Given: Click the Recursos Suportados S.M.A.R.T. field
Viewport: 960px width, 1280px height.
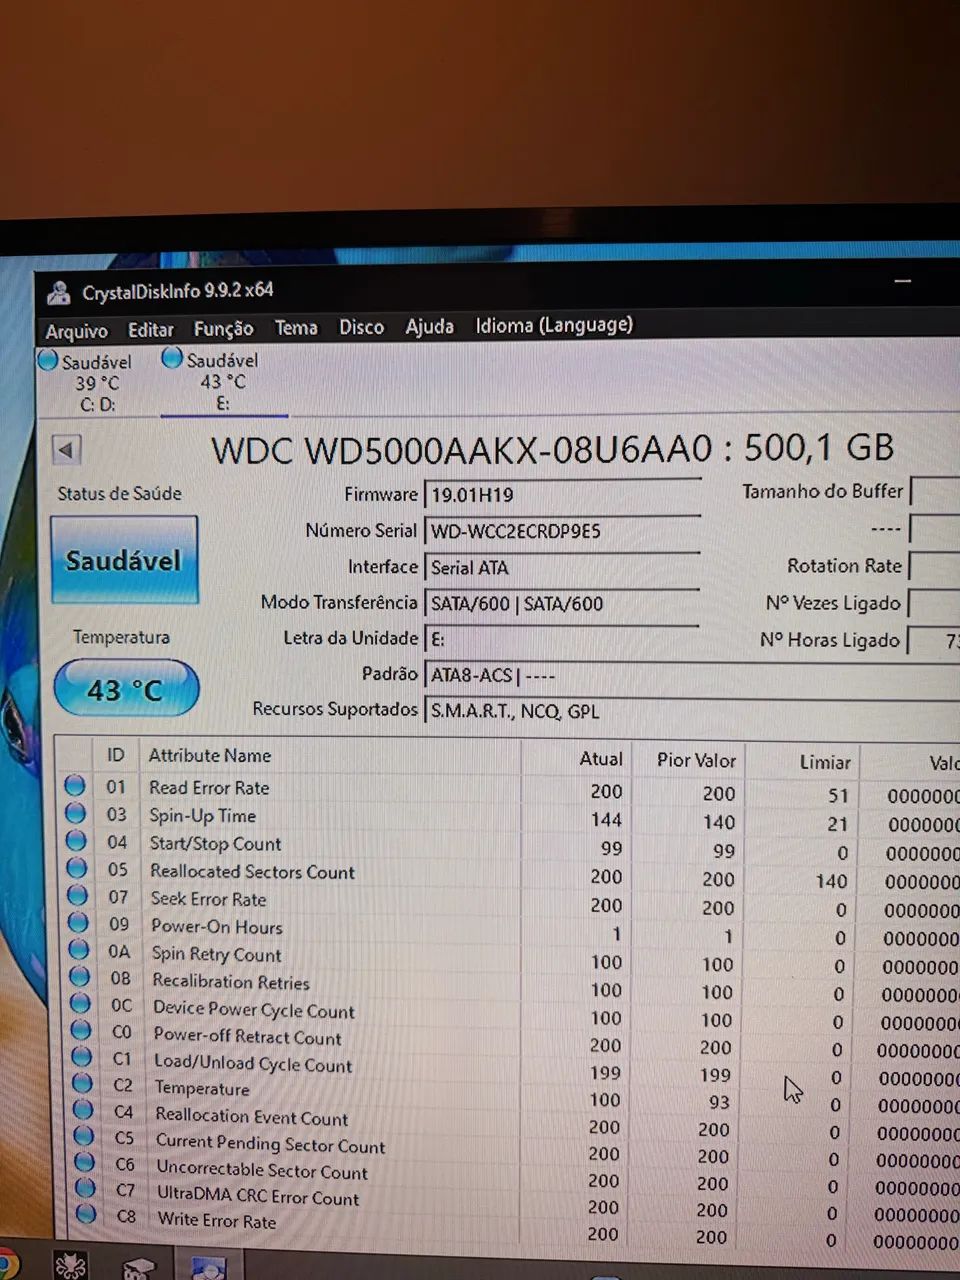Looking at the screenshot, I should click(692, 711).
